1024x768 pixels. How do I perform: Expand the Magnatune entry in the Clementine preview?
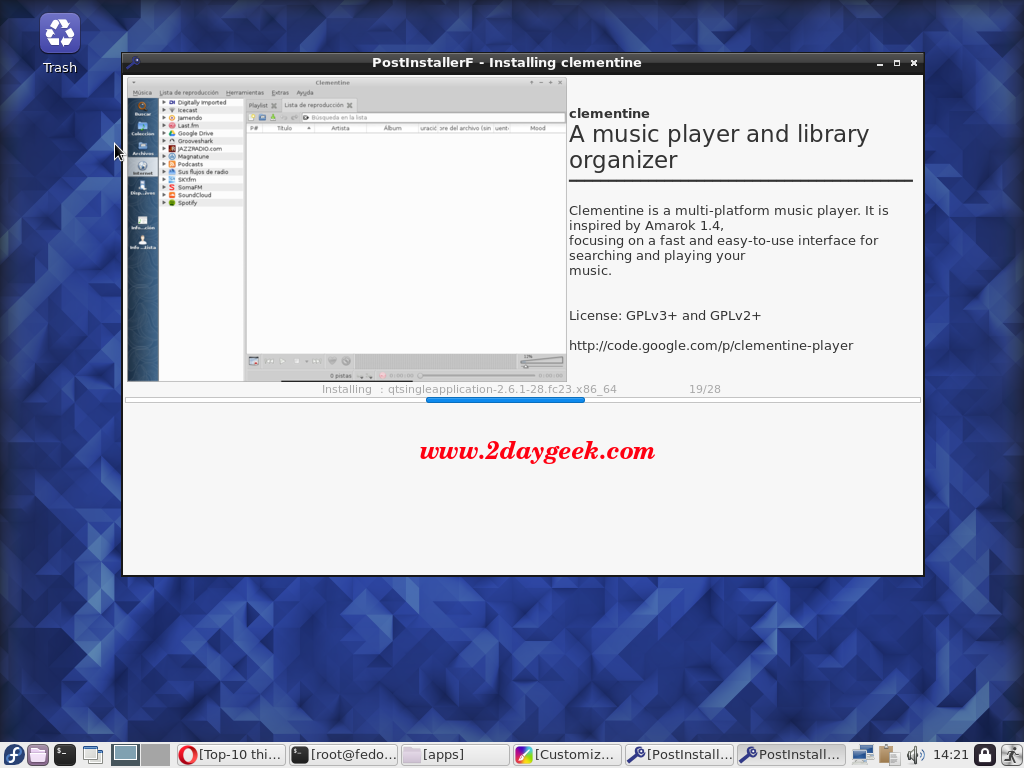[165, 157]
